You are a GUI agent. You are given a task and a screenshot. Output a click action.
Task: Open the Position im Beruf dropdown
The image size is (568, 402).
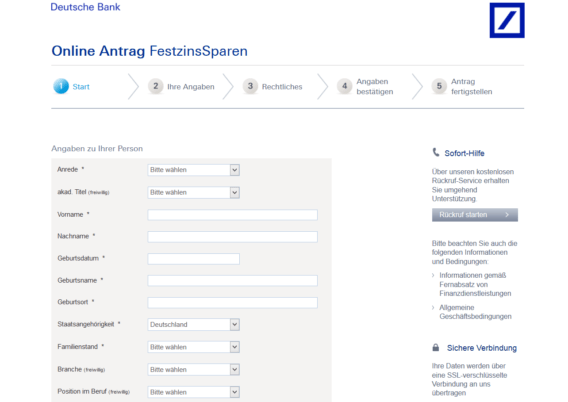[193, 392]
